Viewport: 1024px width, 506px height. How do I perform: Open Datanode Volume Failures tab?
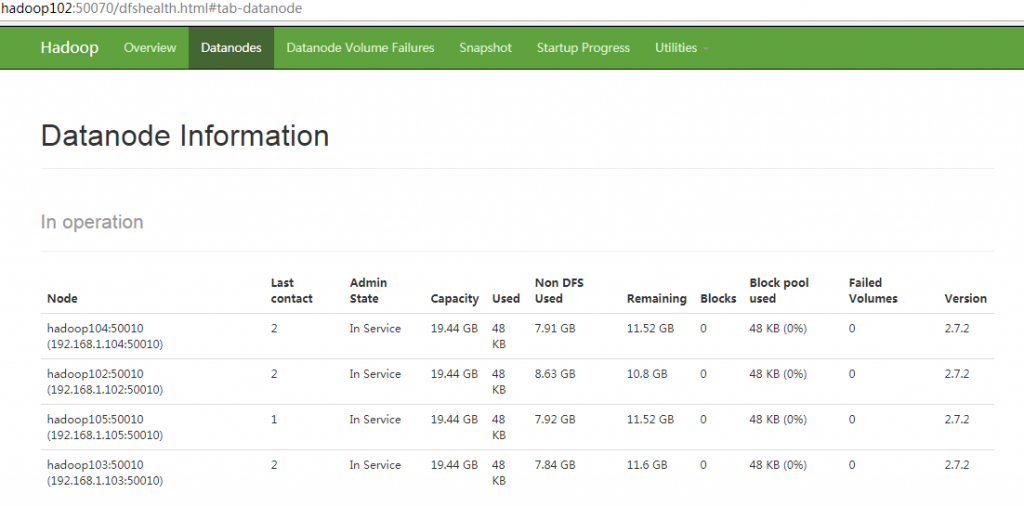coord(360,48)
